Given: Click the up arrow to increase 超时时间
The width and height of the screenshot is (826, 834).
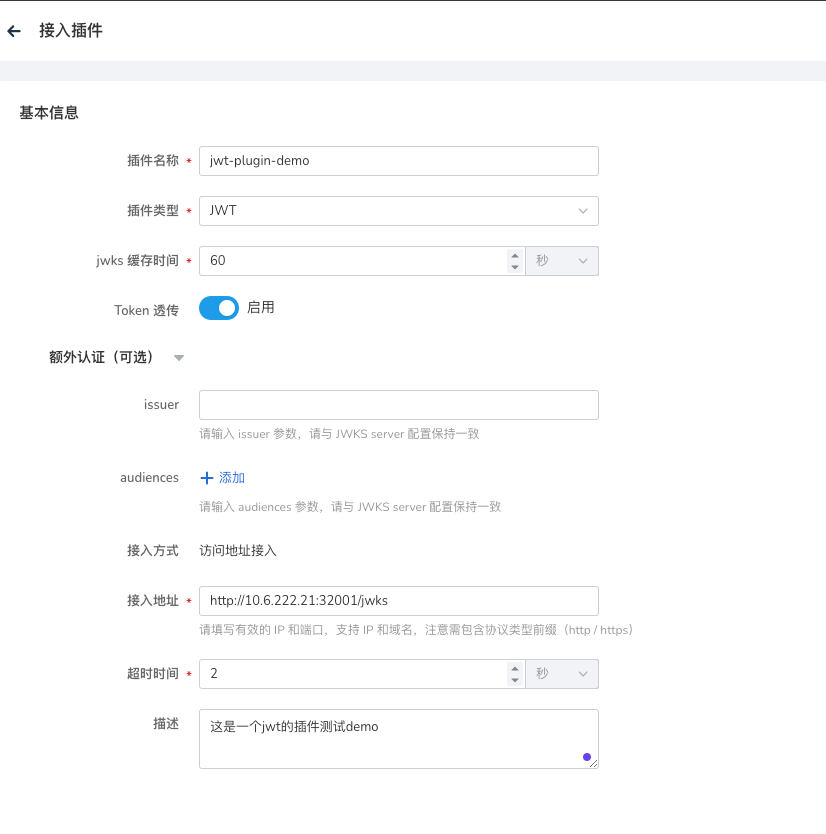Looking at the screenshot, I should coord(515,668).
